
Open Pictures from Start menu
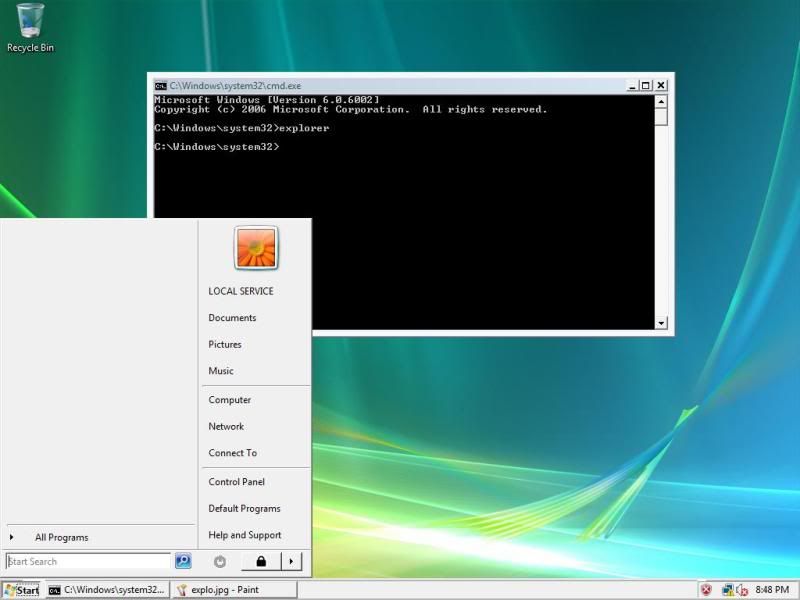point(224,344)
